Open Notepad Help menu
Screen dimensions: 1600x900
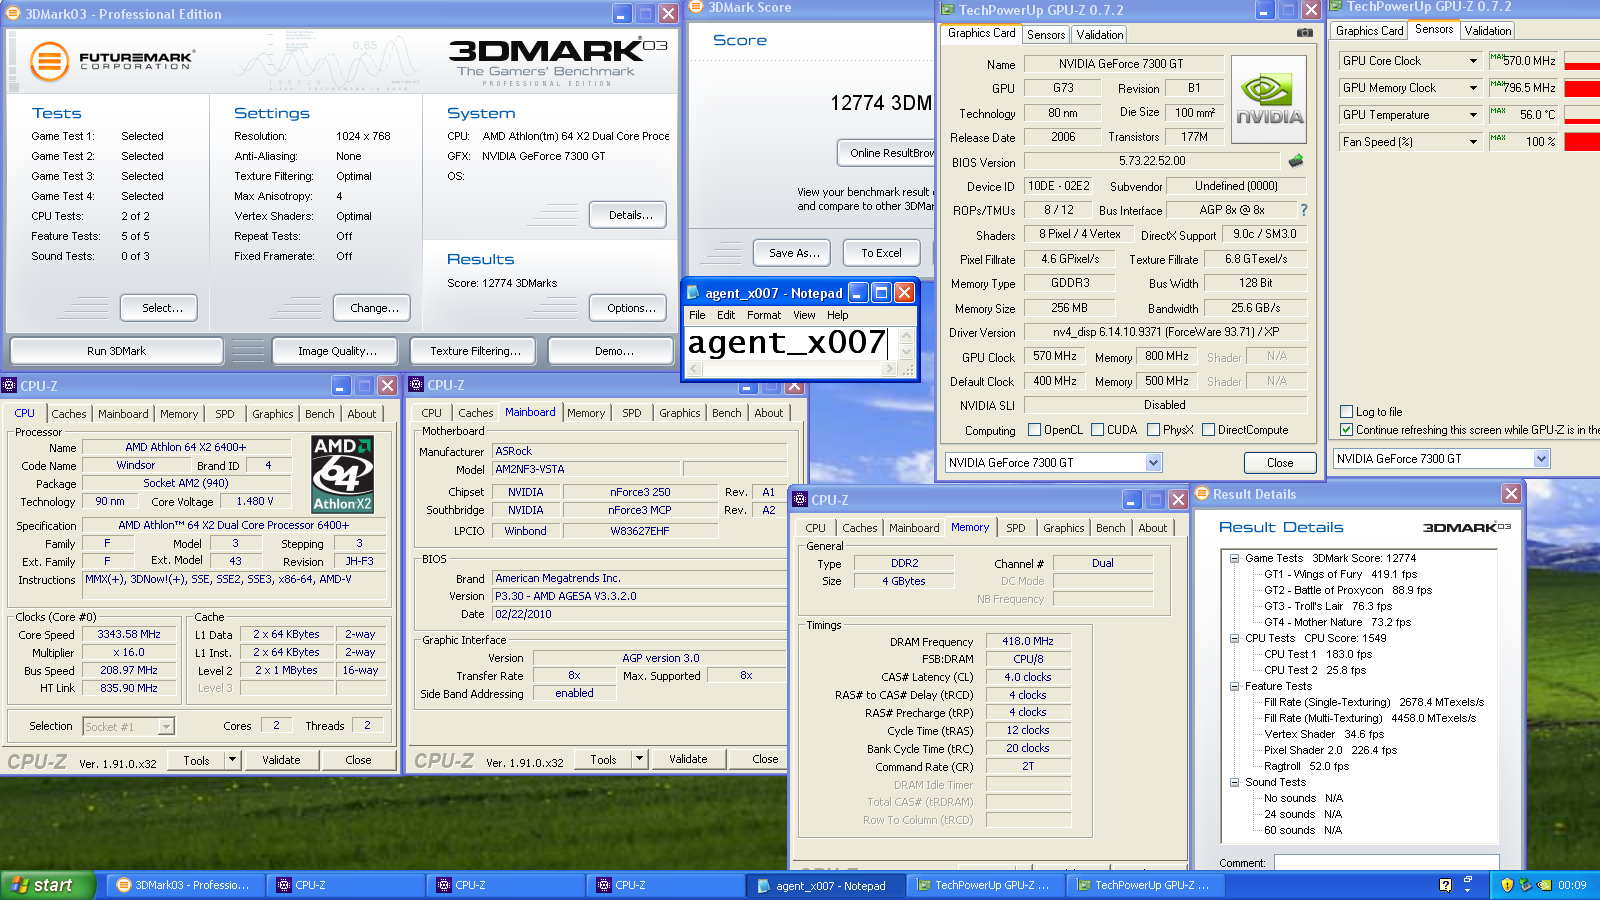(x=837, y=315)
